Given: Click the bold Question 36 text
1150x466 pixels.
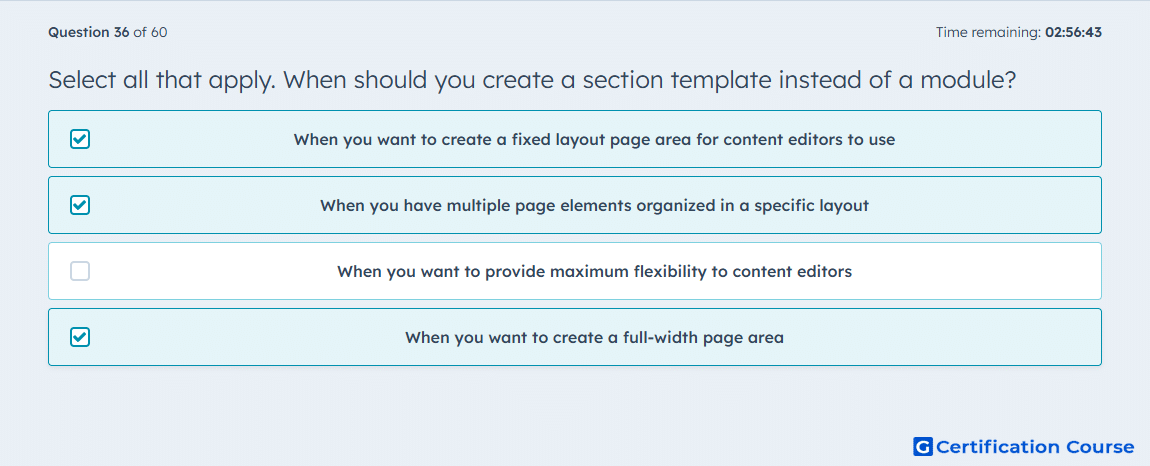Looking at the screenshot, I should (x=89, y=32).
